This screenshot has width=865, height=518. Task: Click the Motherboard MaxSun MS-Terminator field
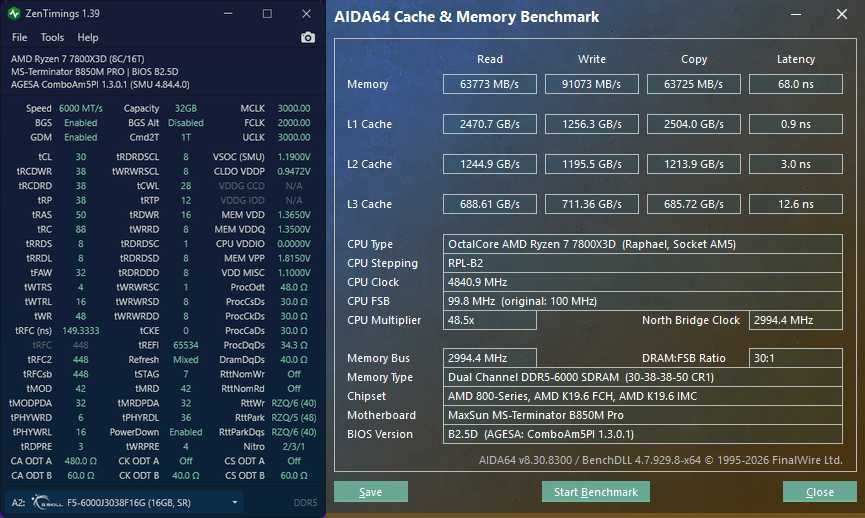(643, 415)
